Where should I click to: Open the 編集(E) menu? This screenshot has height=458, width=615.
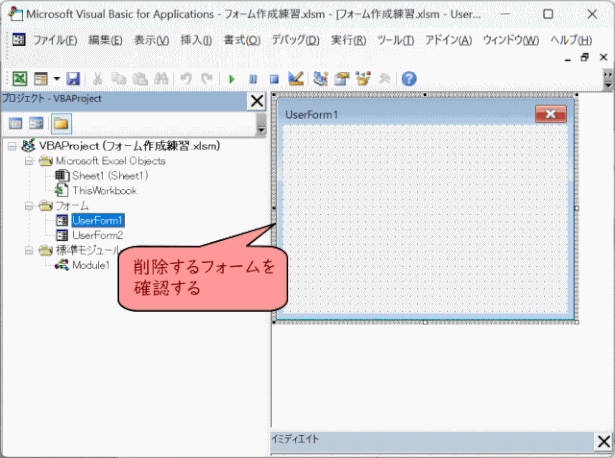(x=105, y=40)
